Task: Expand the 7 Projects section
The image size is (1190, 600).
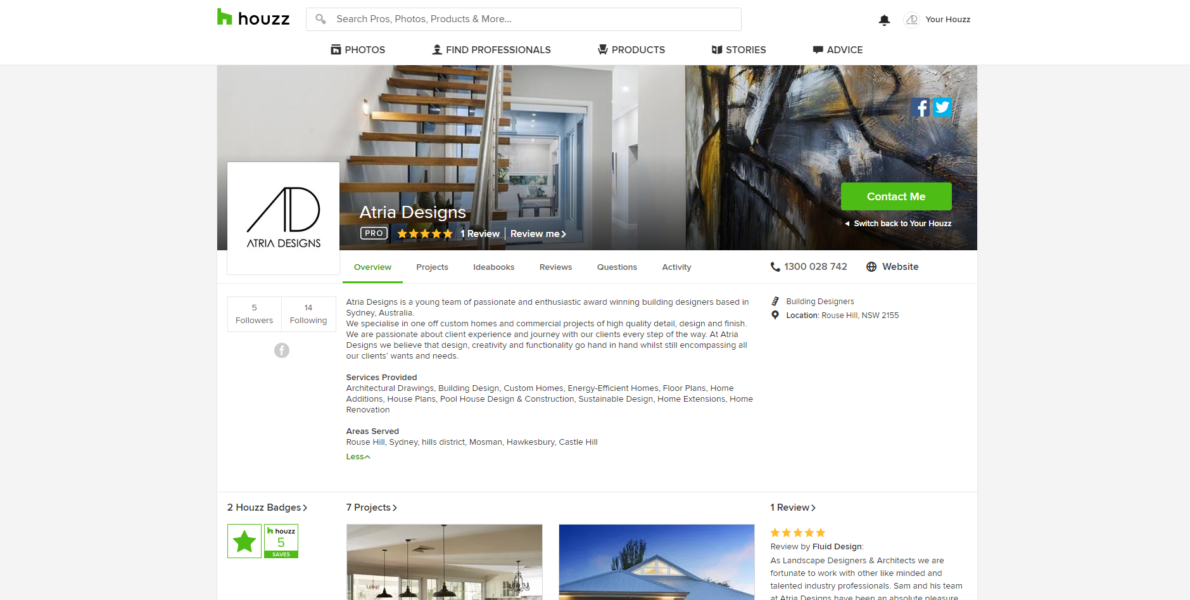Action: (372, 507)
